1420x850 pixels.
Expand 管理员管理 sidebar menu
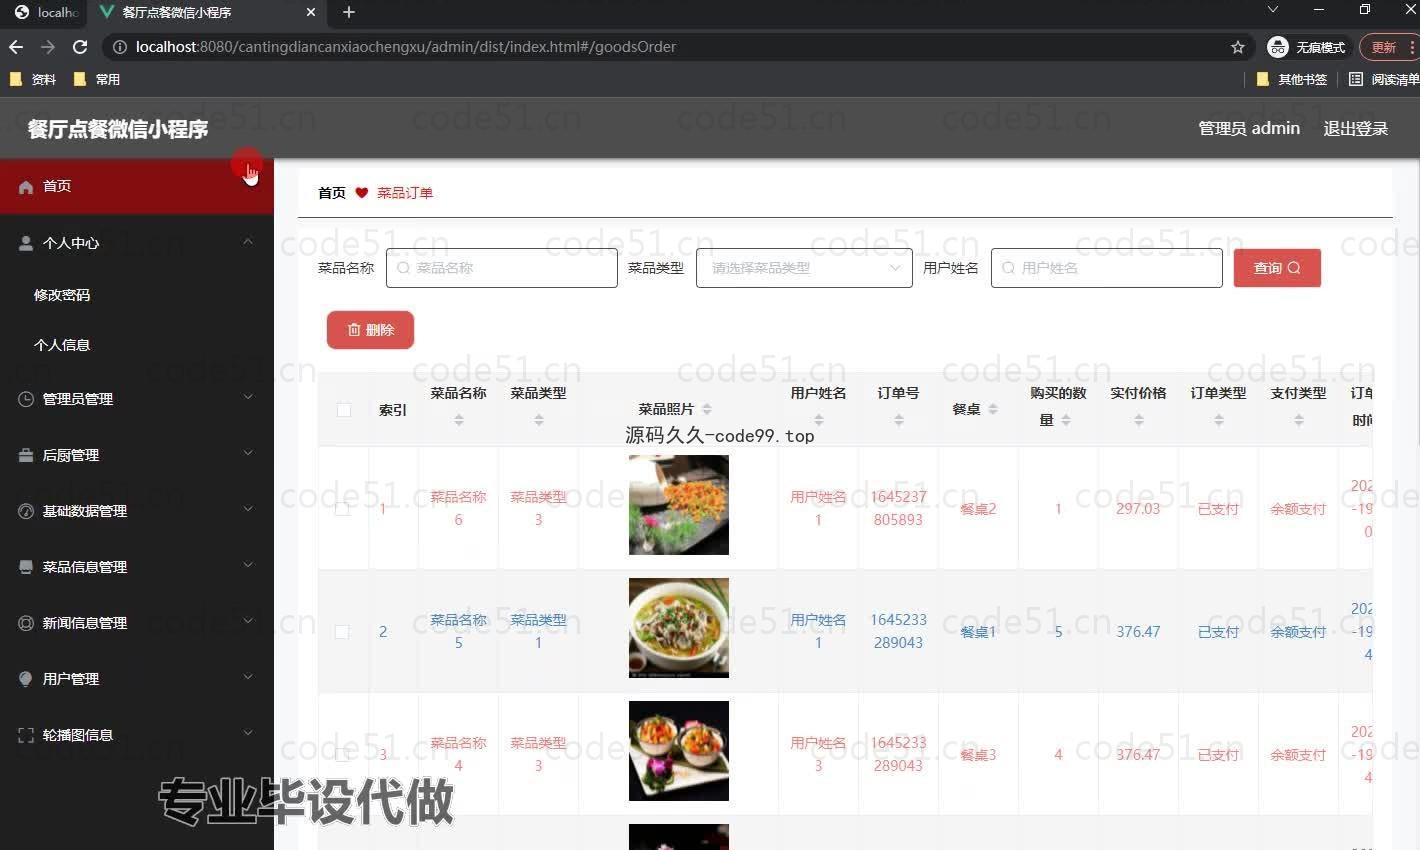(x=137, y=399)
